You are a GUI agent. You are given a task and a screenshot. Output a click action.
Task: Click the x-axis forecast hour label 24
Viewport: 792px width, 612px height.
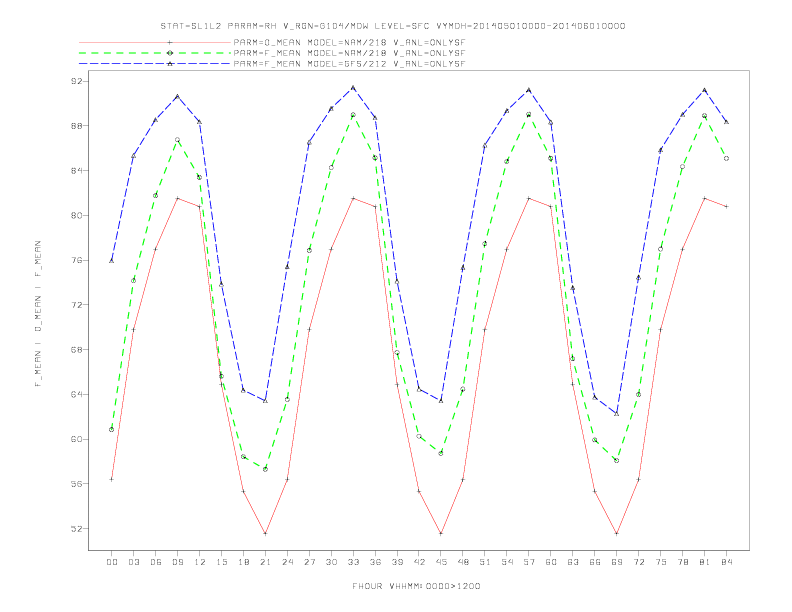point(287,562)
